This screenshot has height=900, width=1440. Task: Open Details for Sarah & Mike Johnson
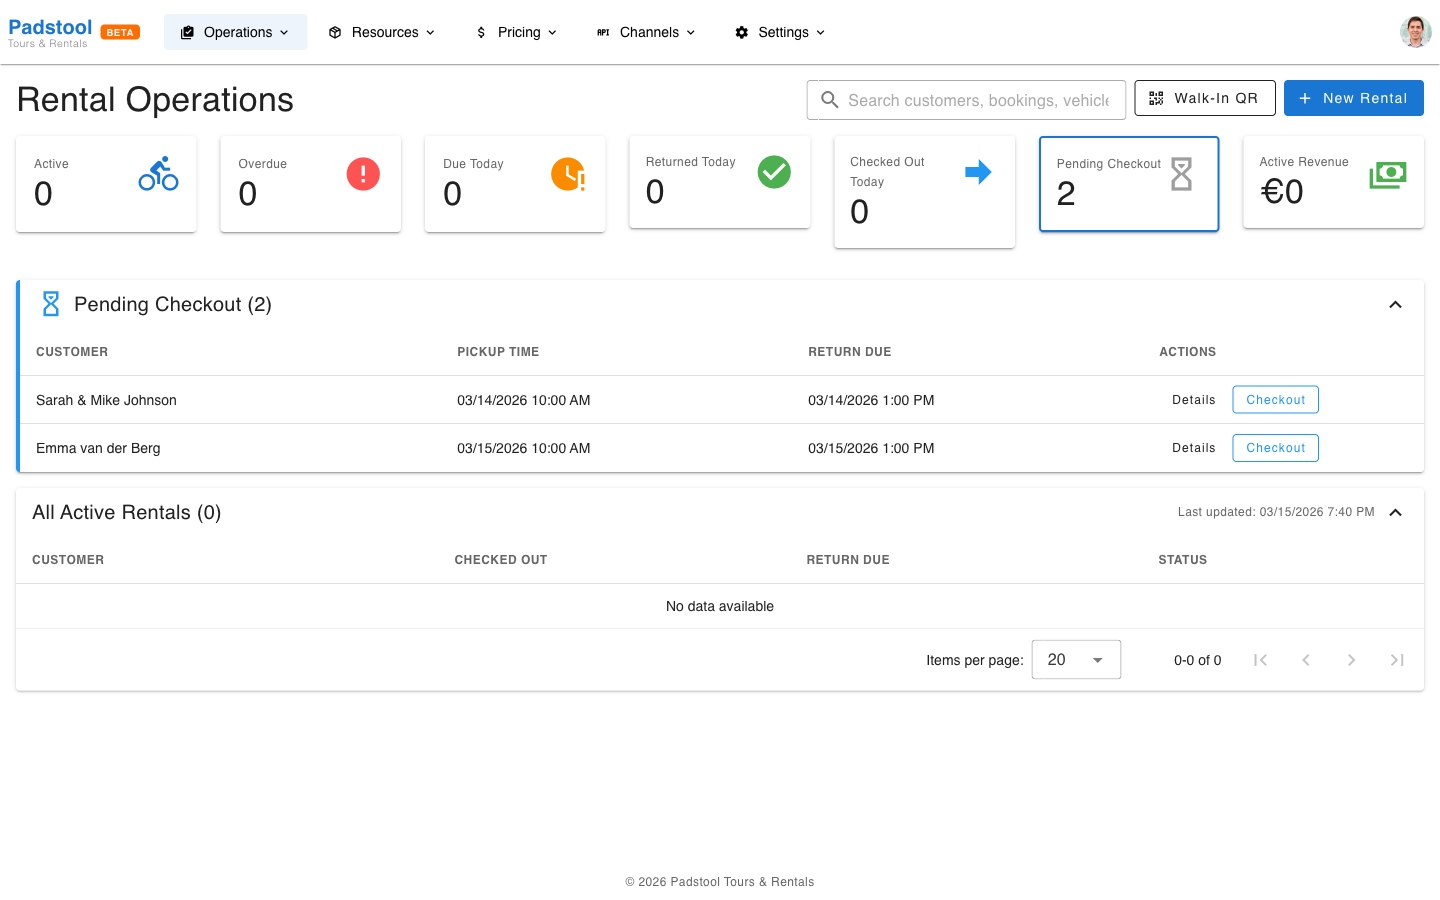1194,400
